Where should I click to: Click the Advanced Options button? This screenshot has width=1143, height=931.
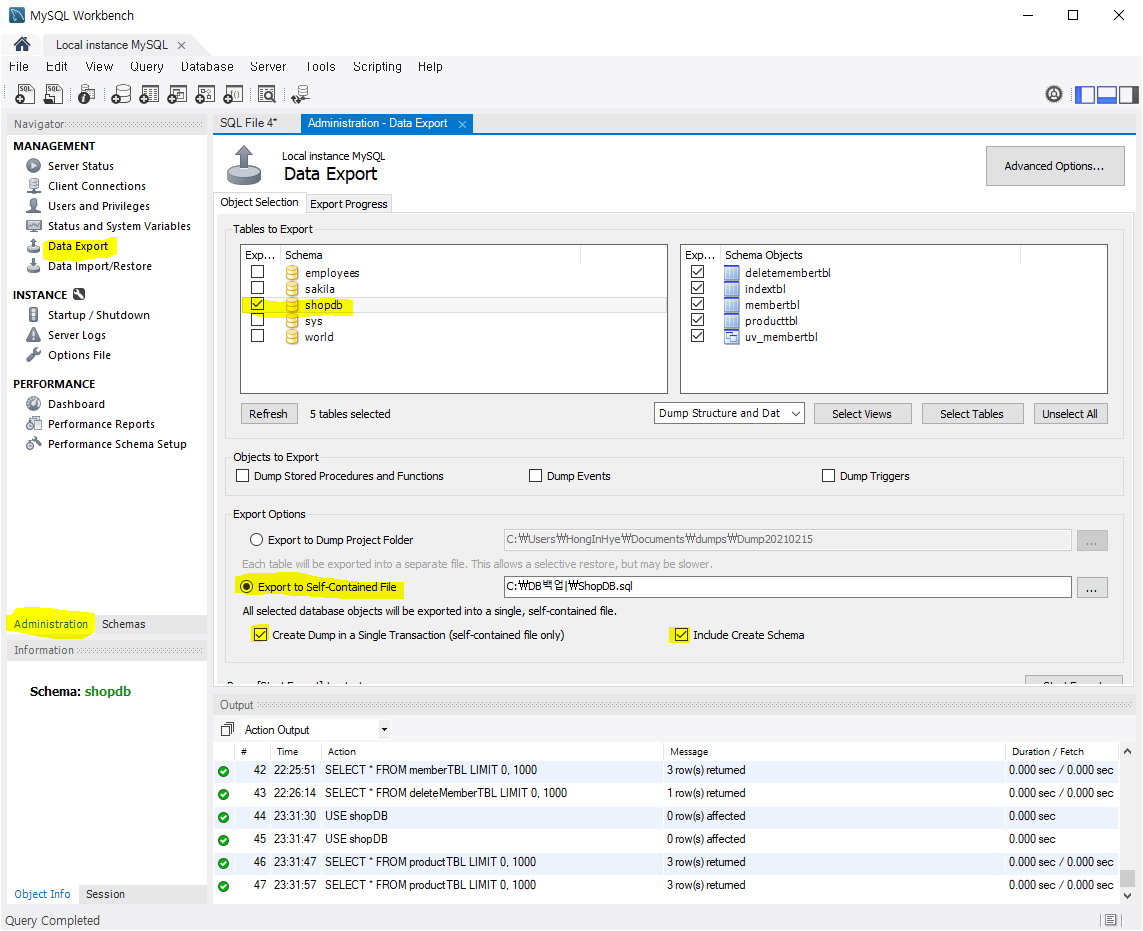pyautogui.click(x=1054, y=167)
